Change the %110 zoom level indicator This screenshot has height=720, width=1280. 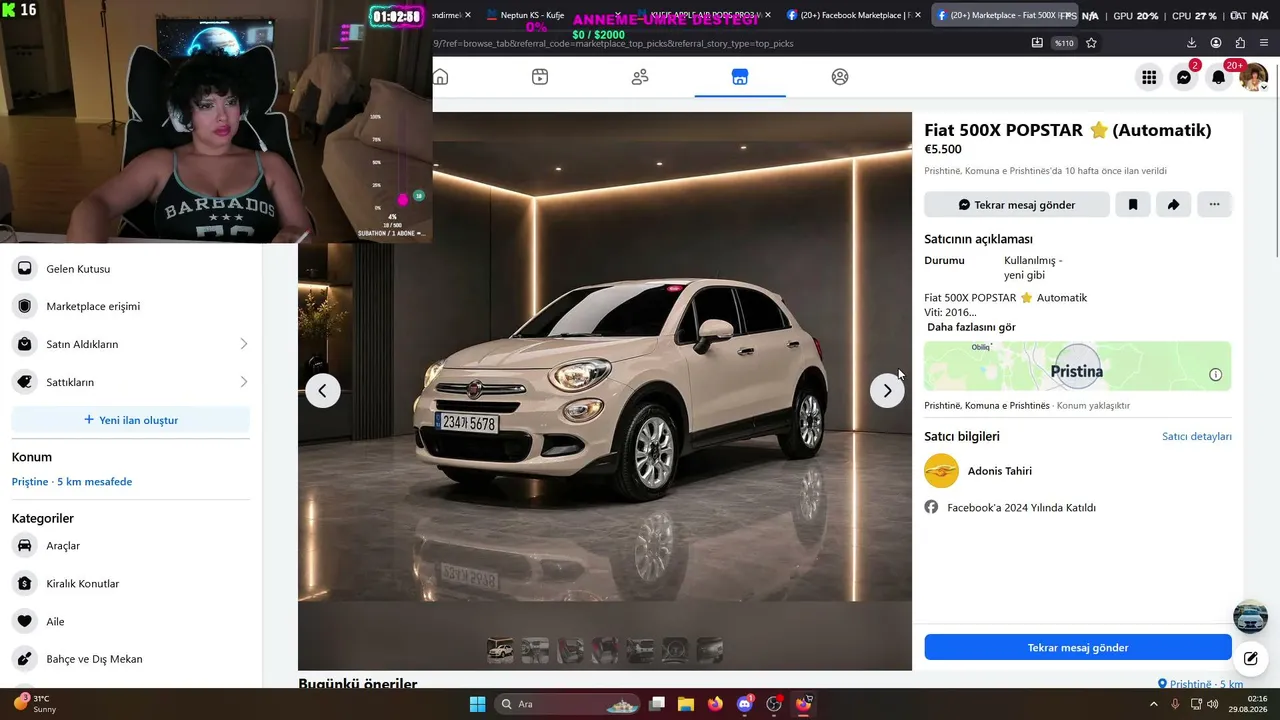pos(1064,43)
